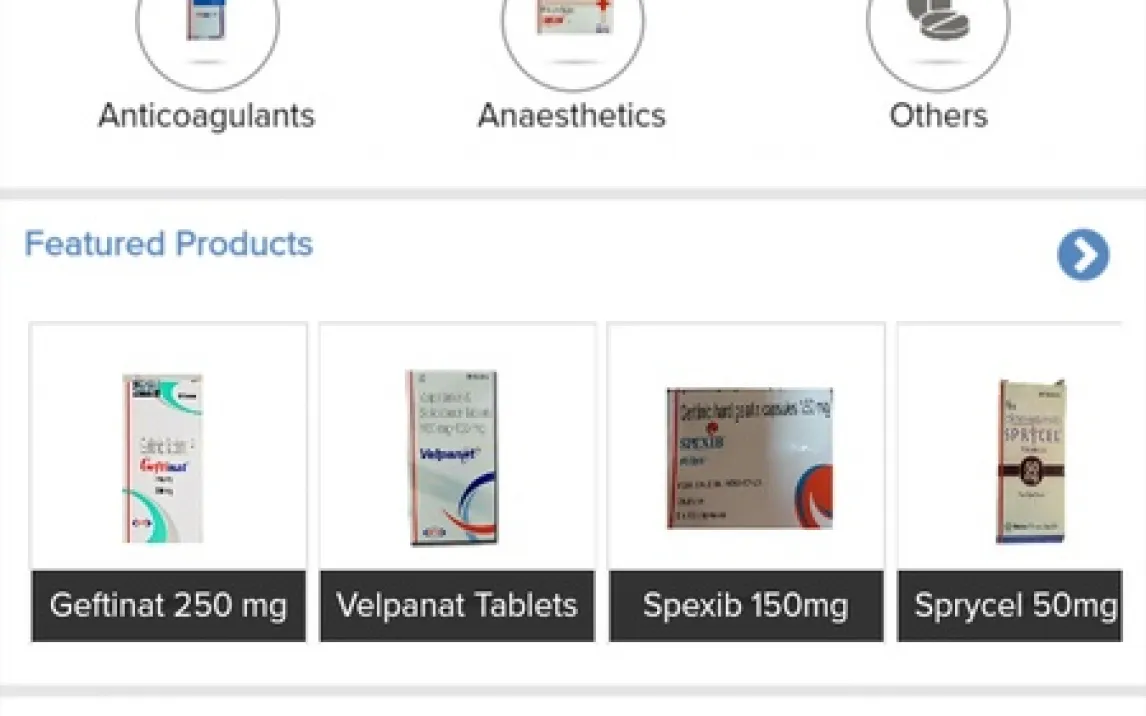Tap the Others pills icon
The width and height of the screenshot is (1146, 716).
pyautogui.click(x=938, y=25)
